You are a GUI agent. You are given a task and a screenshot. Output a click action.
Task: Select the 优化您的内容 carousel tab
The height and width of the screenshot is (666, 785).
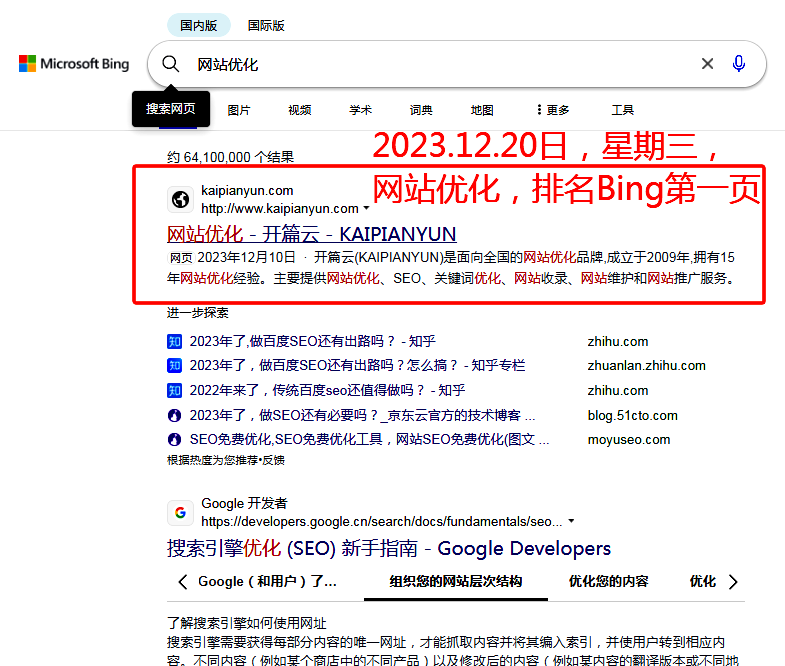pyautogui.click(x=608, y=581)
